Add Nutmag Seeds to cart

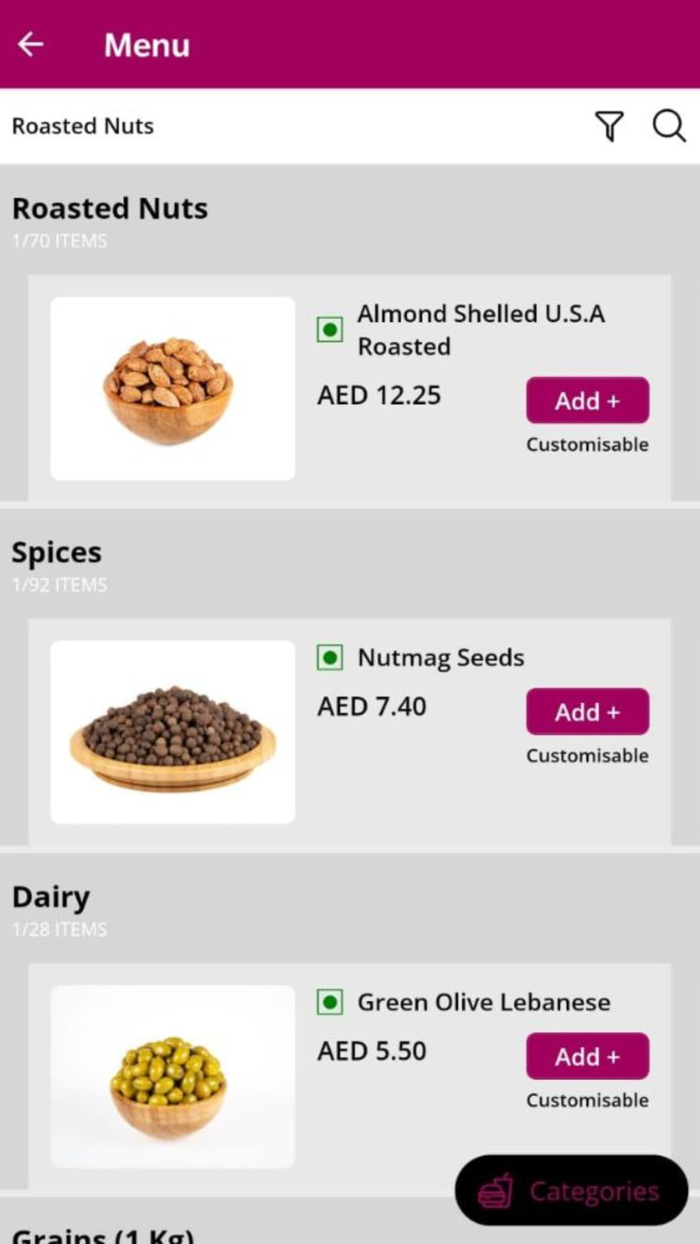click(587, 711)
